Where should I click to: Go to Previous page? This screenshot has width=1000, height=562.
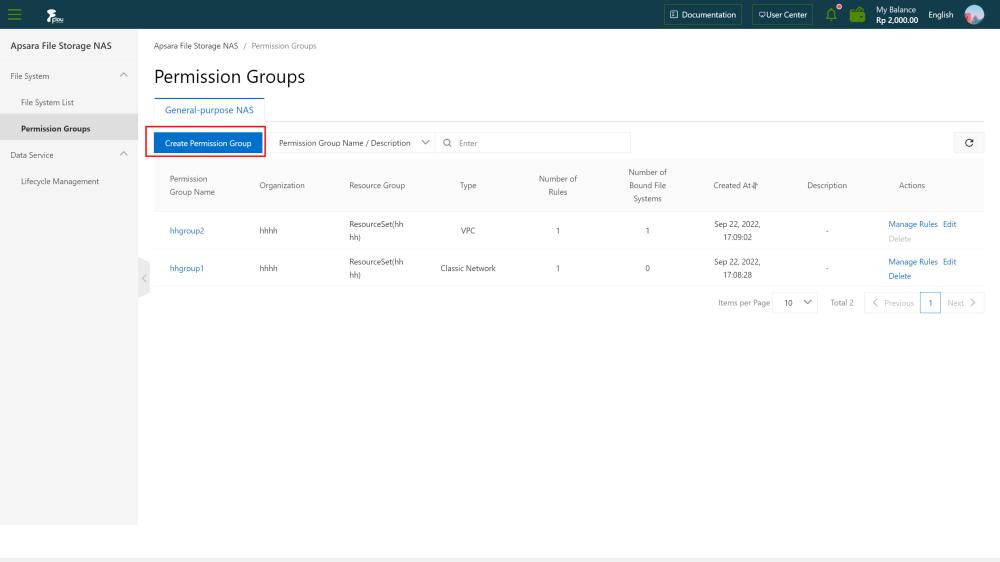pyautogui.click(x=892, y=302)
